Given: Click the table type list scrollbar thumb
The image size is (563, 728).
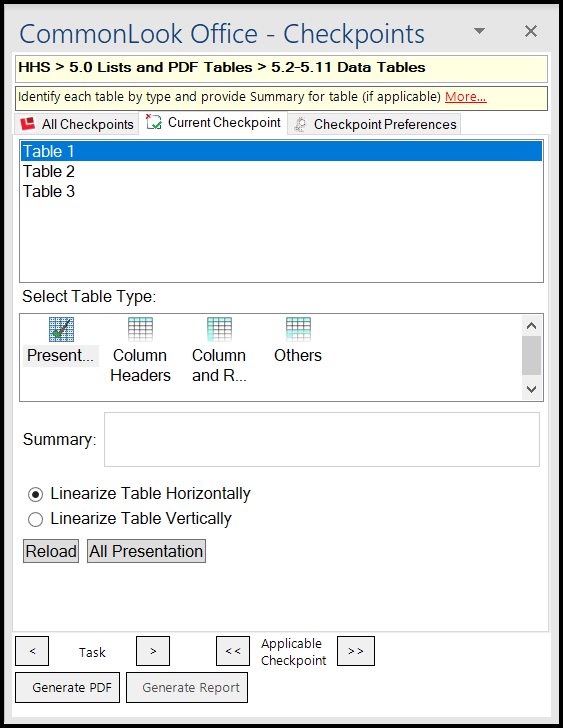Looking at the screenshot, I should (532, 356).
